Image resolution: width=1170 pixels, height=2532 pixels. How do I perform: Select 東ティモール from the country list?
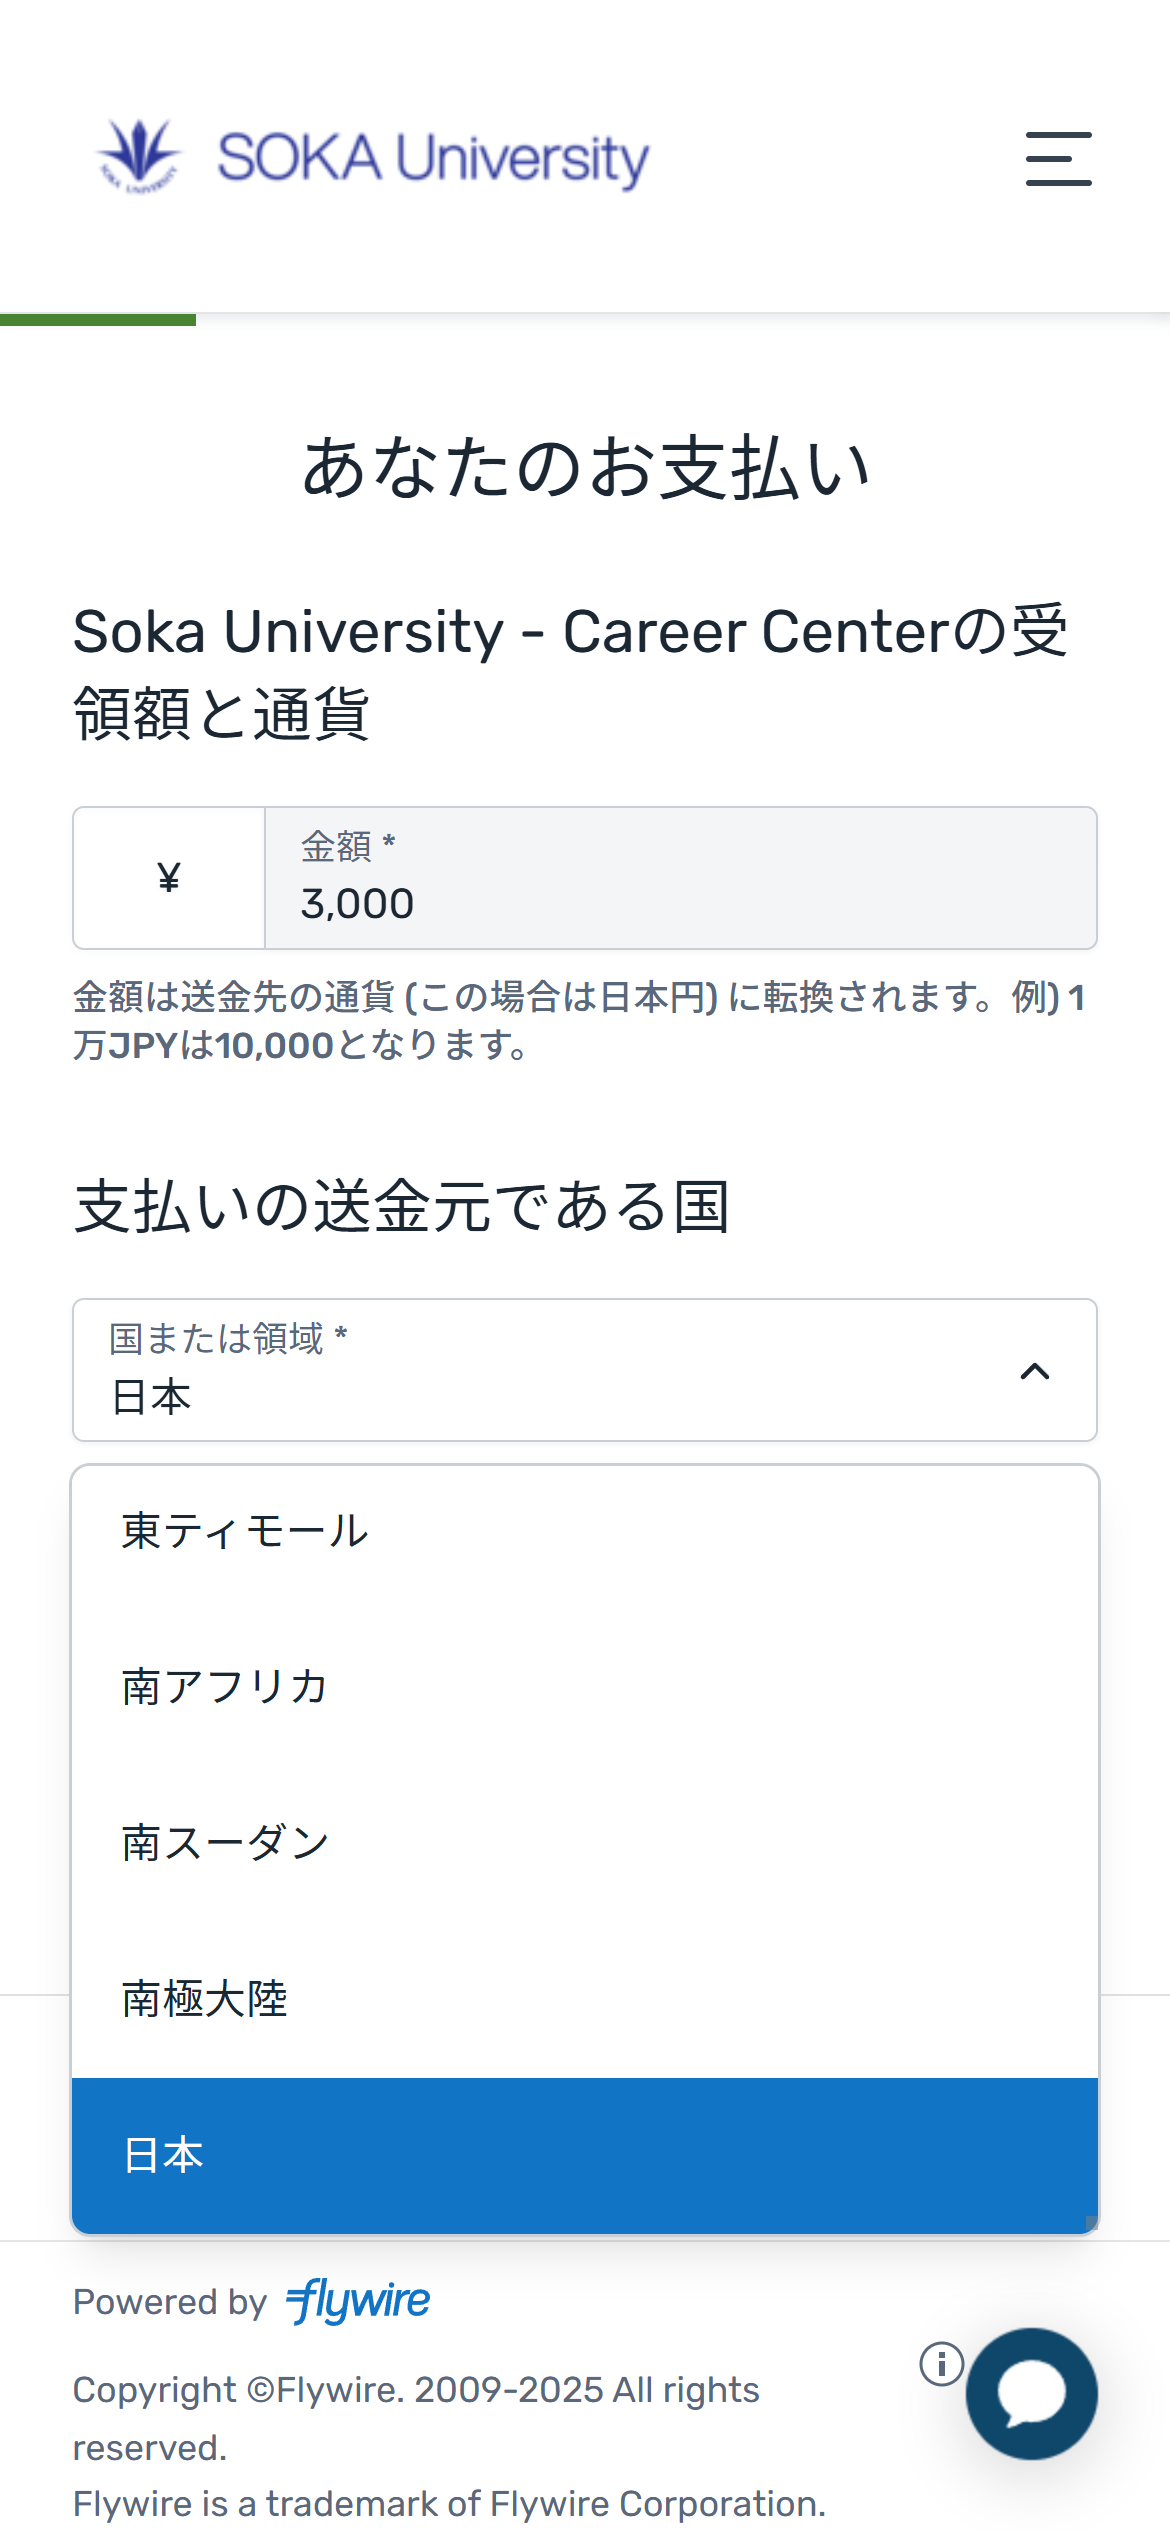pyautogui.click(x=245, y=1531)
